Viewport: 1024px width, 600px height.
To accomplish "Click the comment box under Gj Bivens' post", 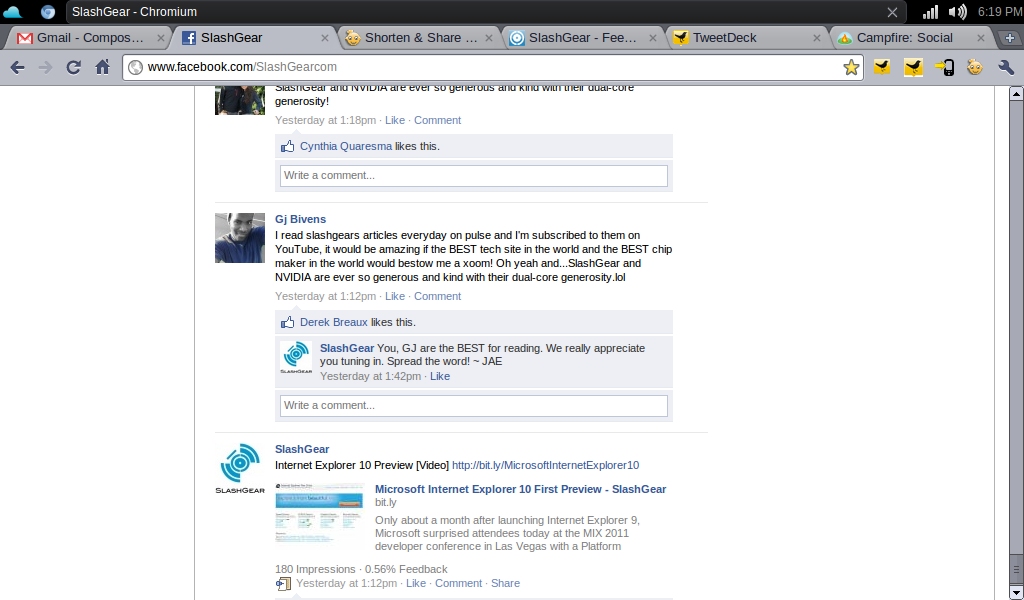I will (x=473, y=405).
